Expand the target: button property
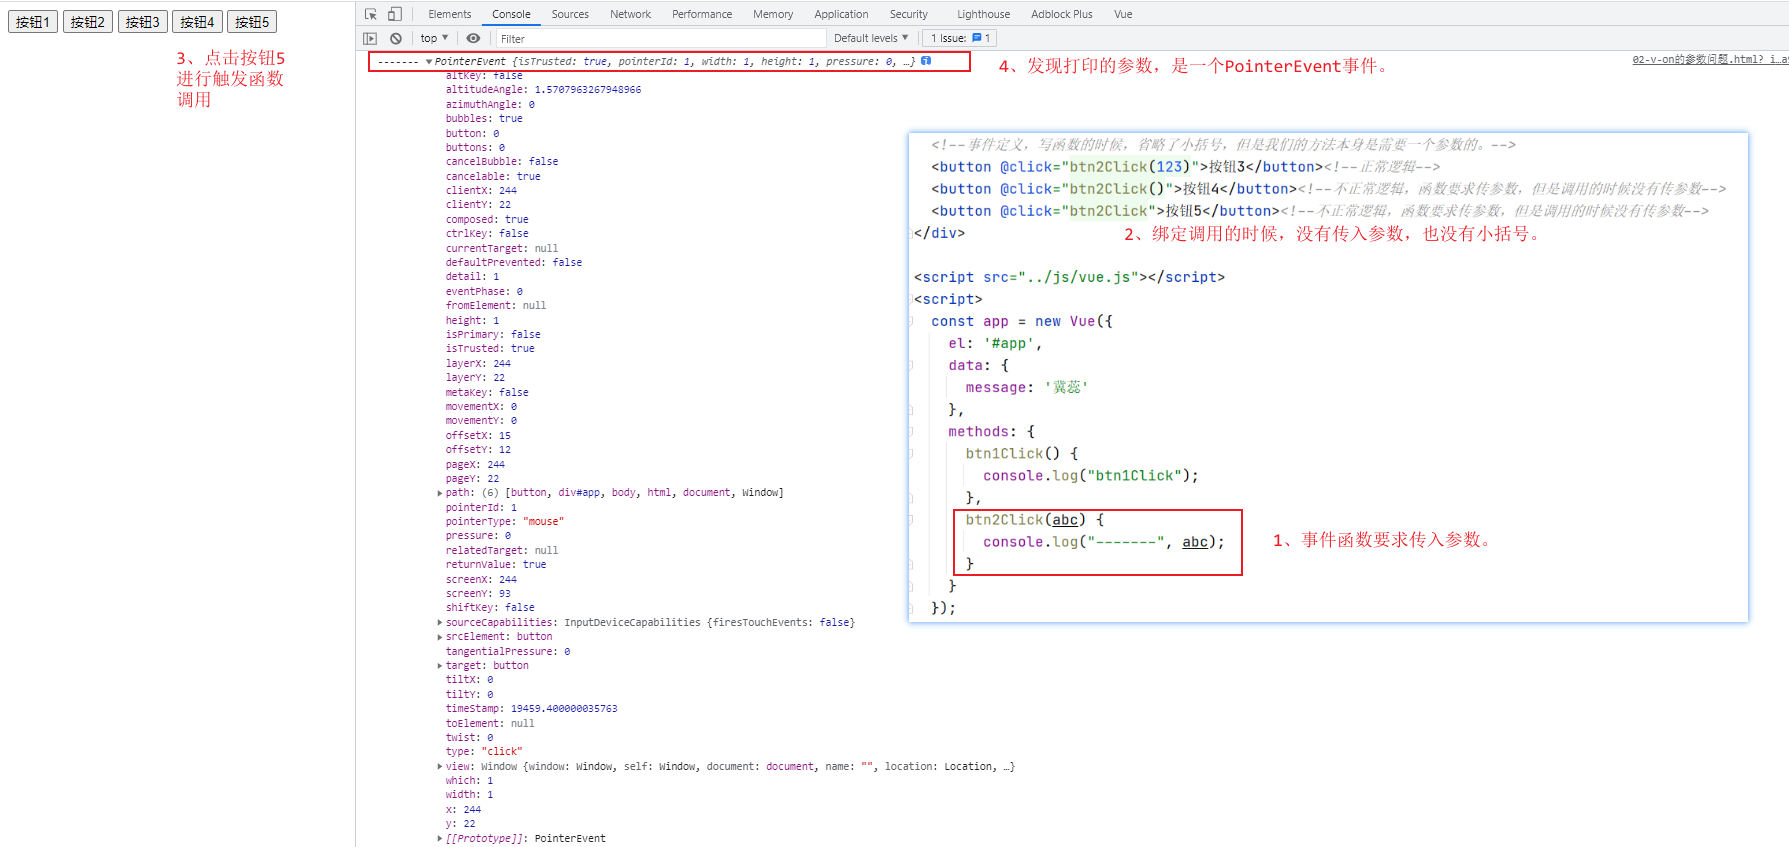 [440, 666]
